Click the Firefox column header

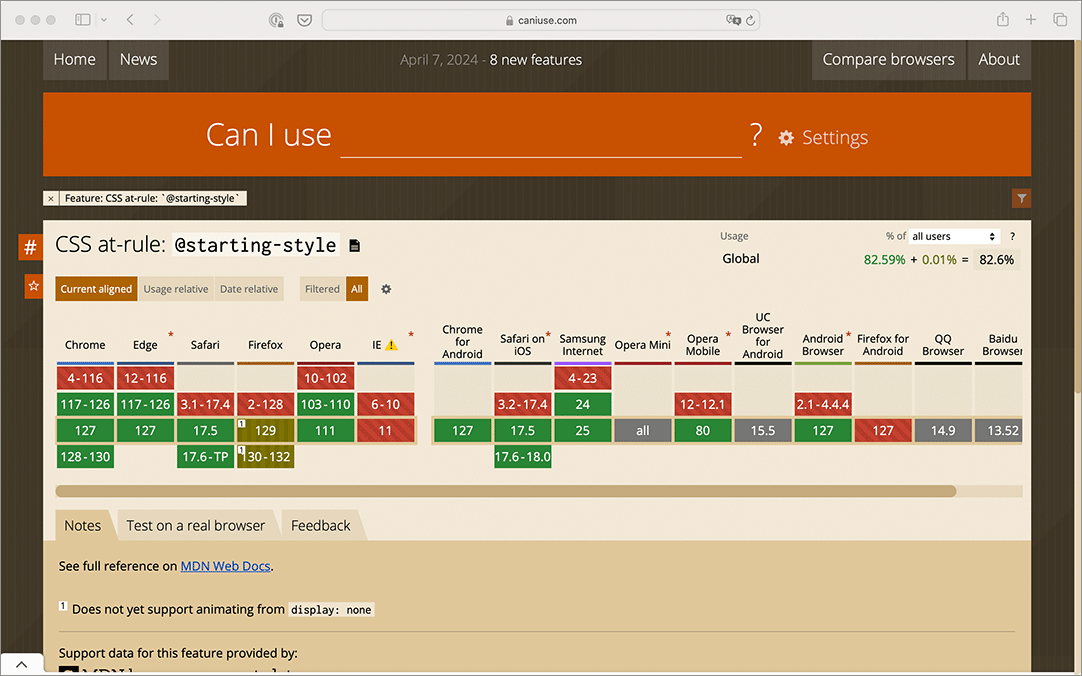(x=266, y=345)
